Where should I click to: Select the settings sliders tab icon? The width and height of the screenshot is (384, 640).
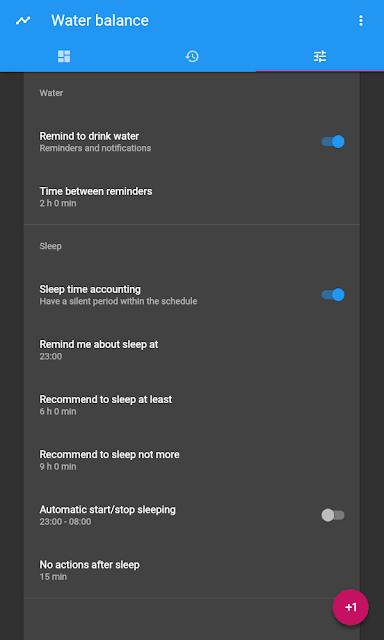tap(320, 56)
